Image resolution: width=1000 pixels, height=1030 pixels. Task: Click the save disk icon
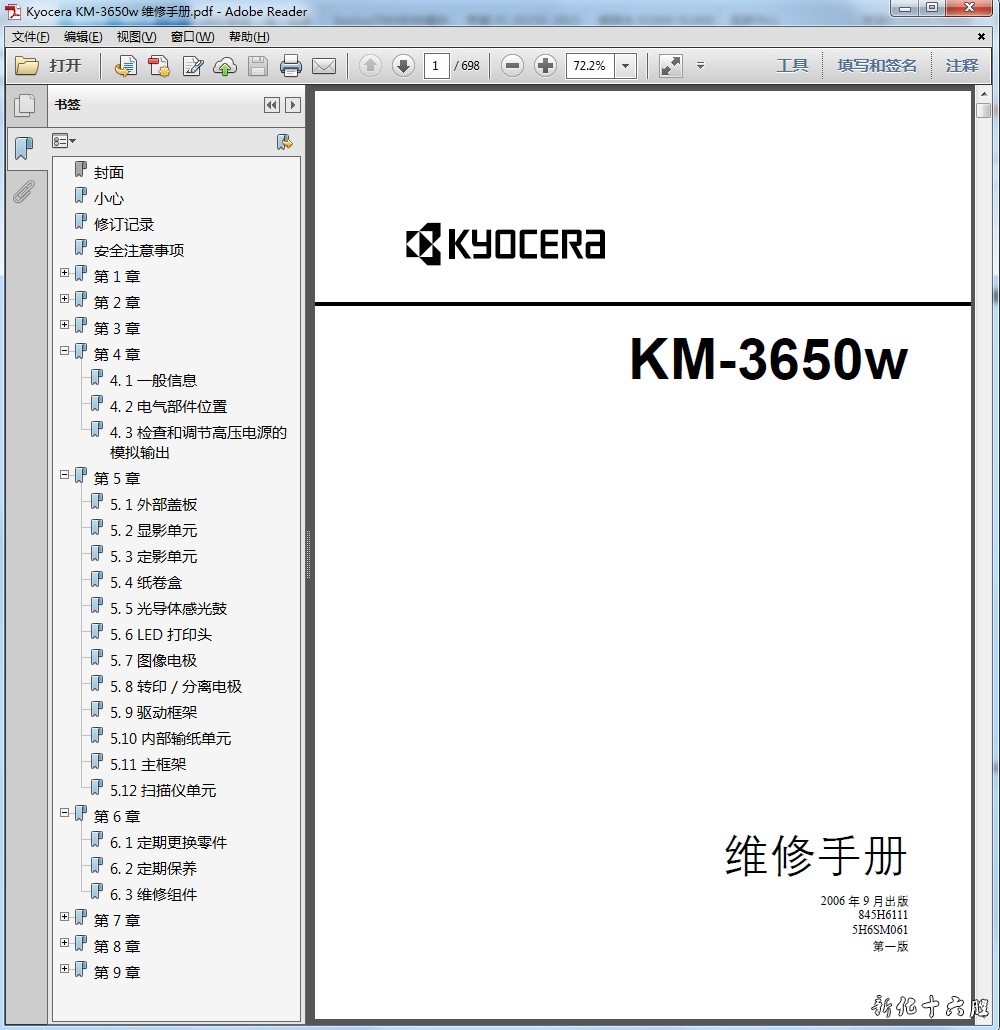click(x=258, y=66)
